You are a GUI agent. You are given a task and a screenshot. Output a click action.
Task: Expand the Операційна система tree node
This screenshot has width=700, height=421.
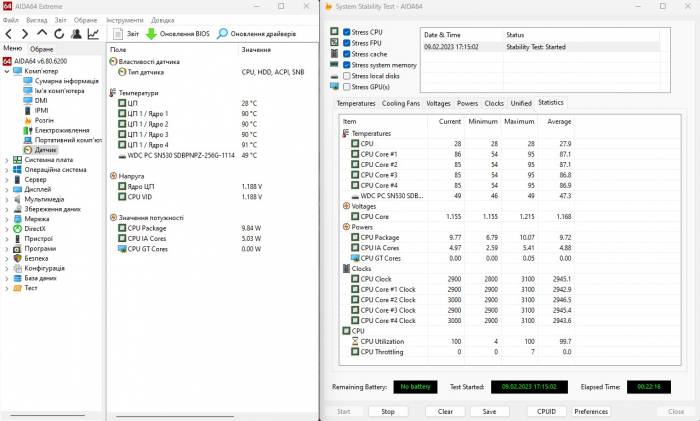[7, 170]
